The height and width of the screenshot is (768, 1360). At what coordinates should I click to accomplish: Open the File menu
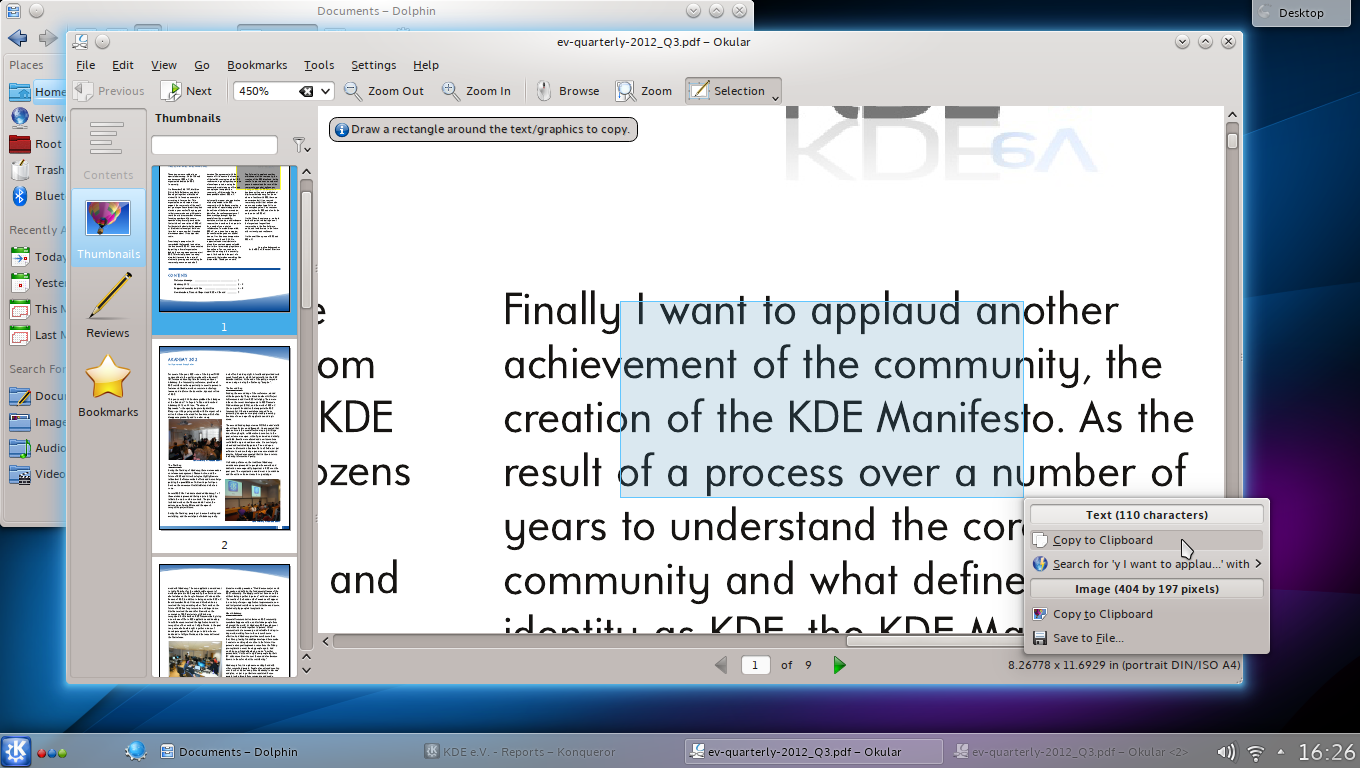pos(86,65)
